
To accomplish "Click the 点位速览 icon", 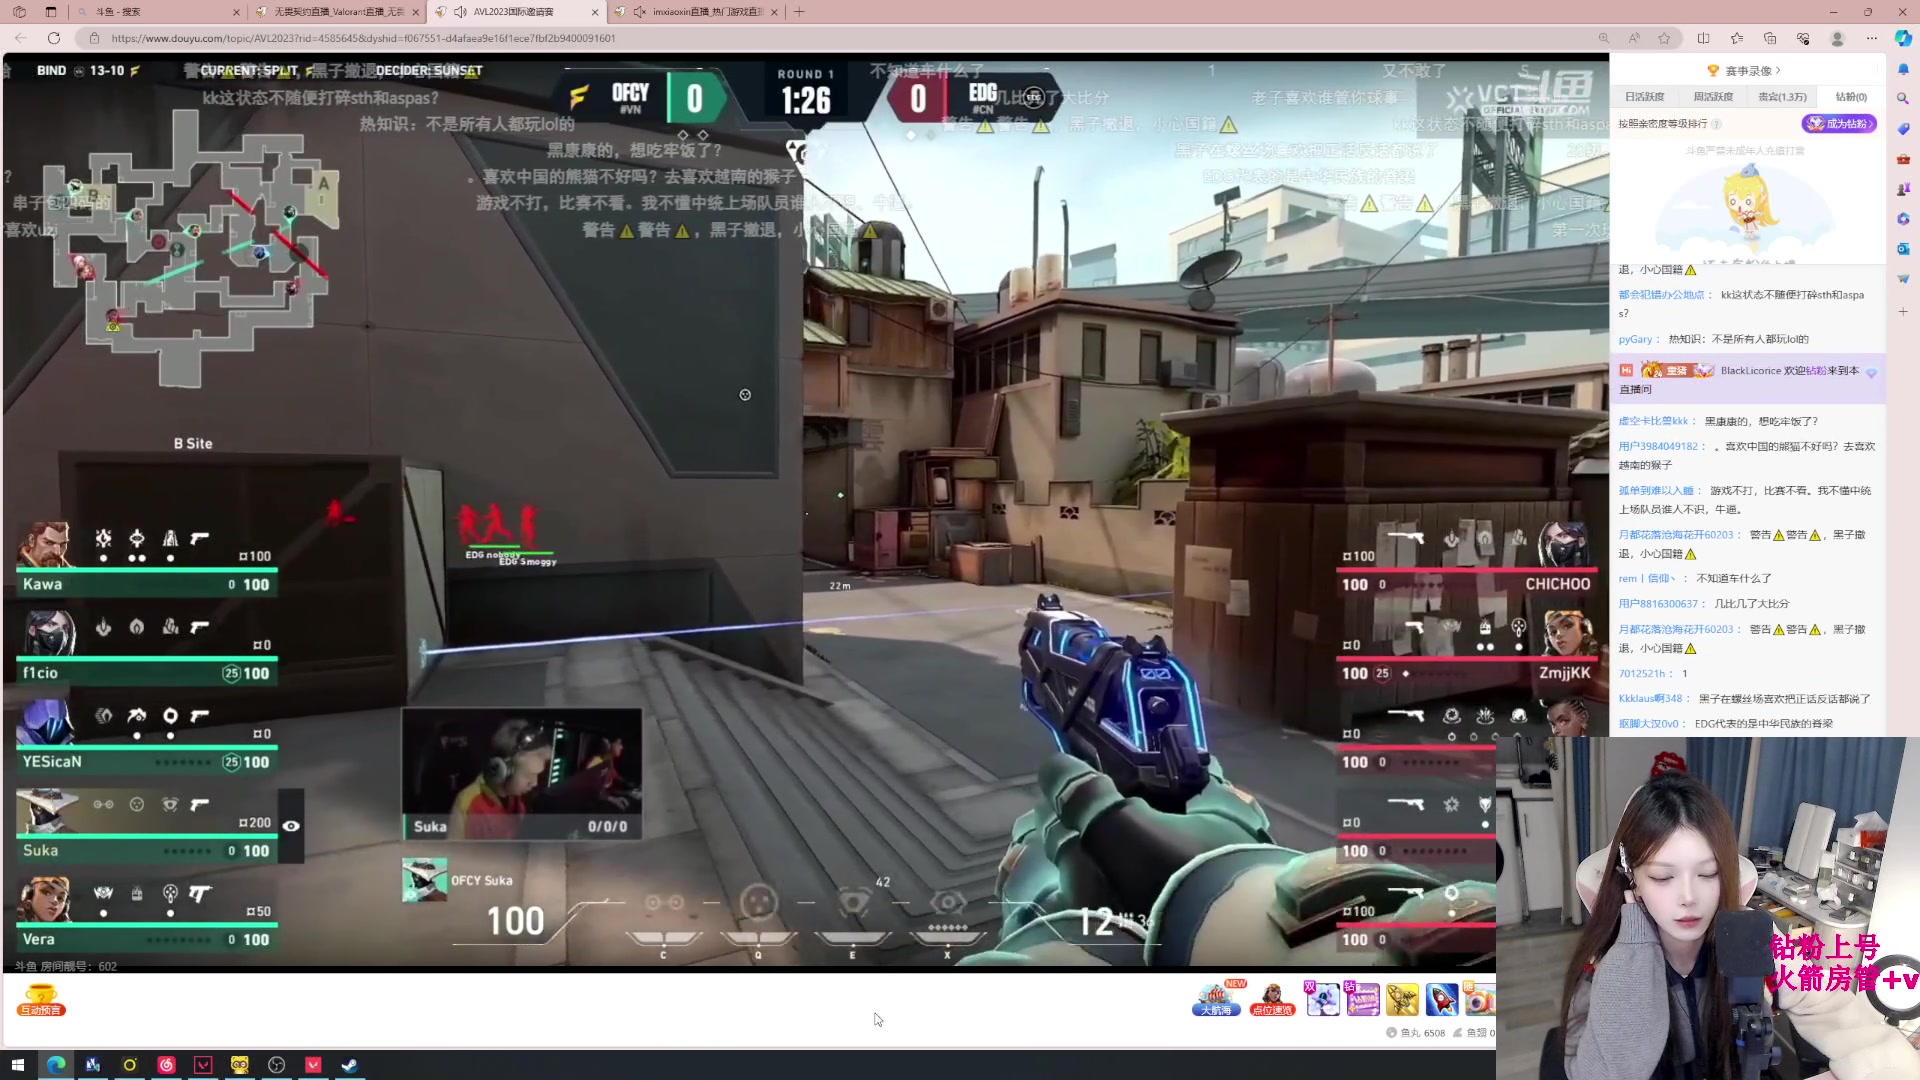I will tap(1272, 998).
